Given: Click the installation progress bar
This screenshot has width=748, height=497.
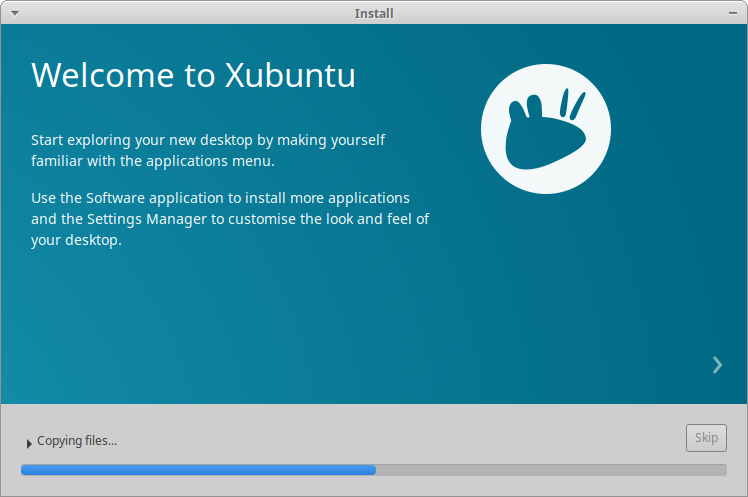Looking at the screenshot, I should pos(374,470).
